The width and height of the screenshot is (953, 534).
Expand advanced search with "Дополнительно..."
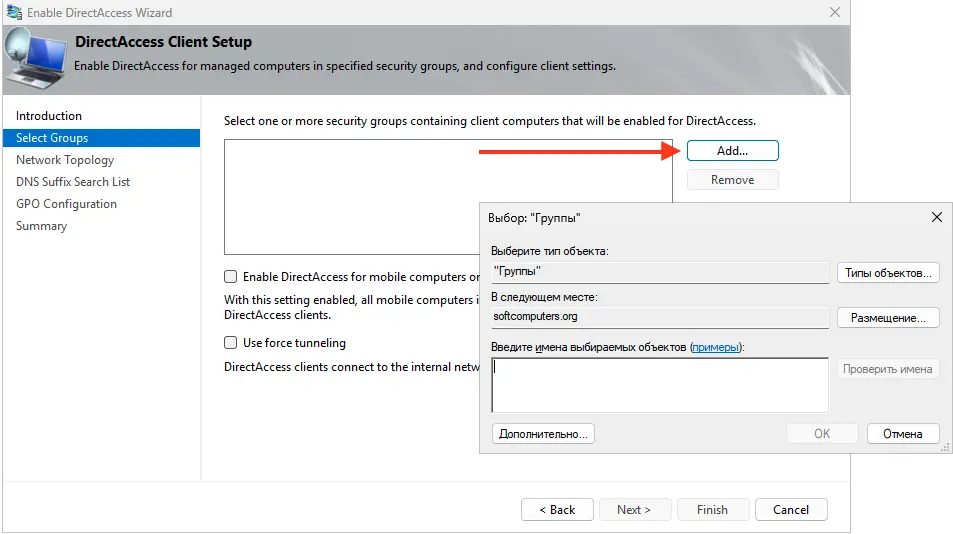pyautogui.click(x=544, y=434)
